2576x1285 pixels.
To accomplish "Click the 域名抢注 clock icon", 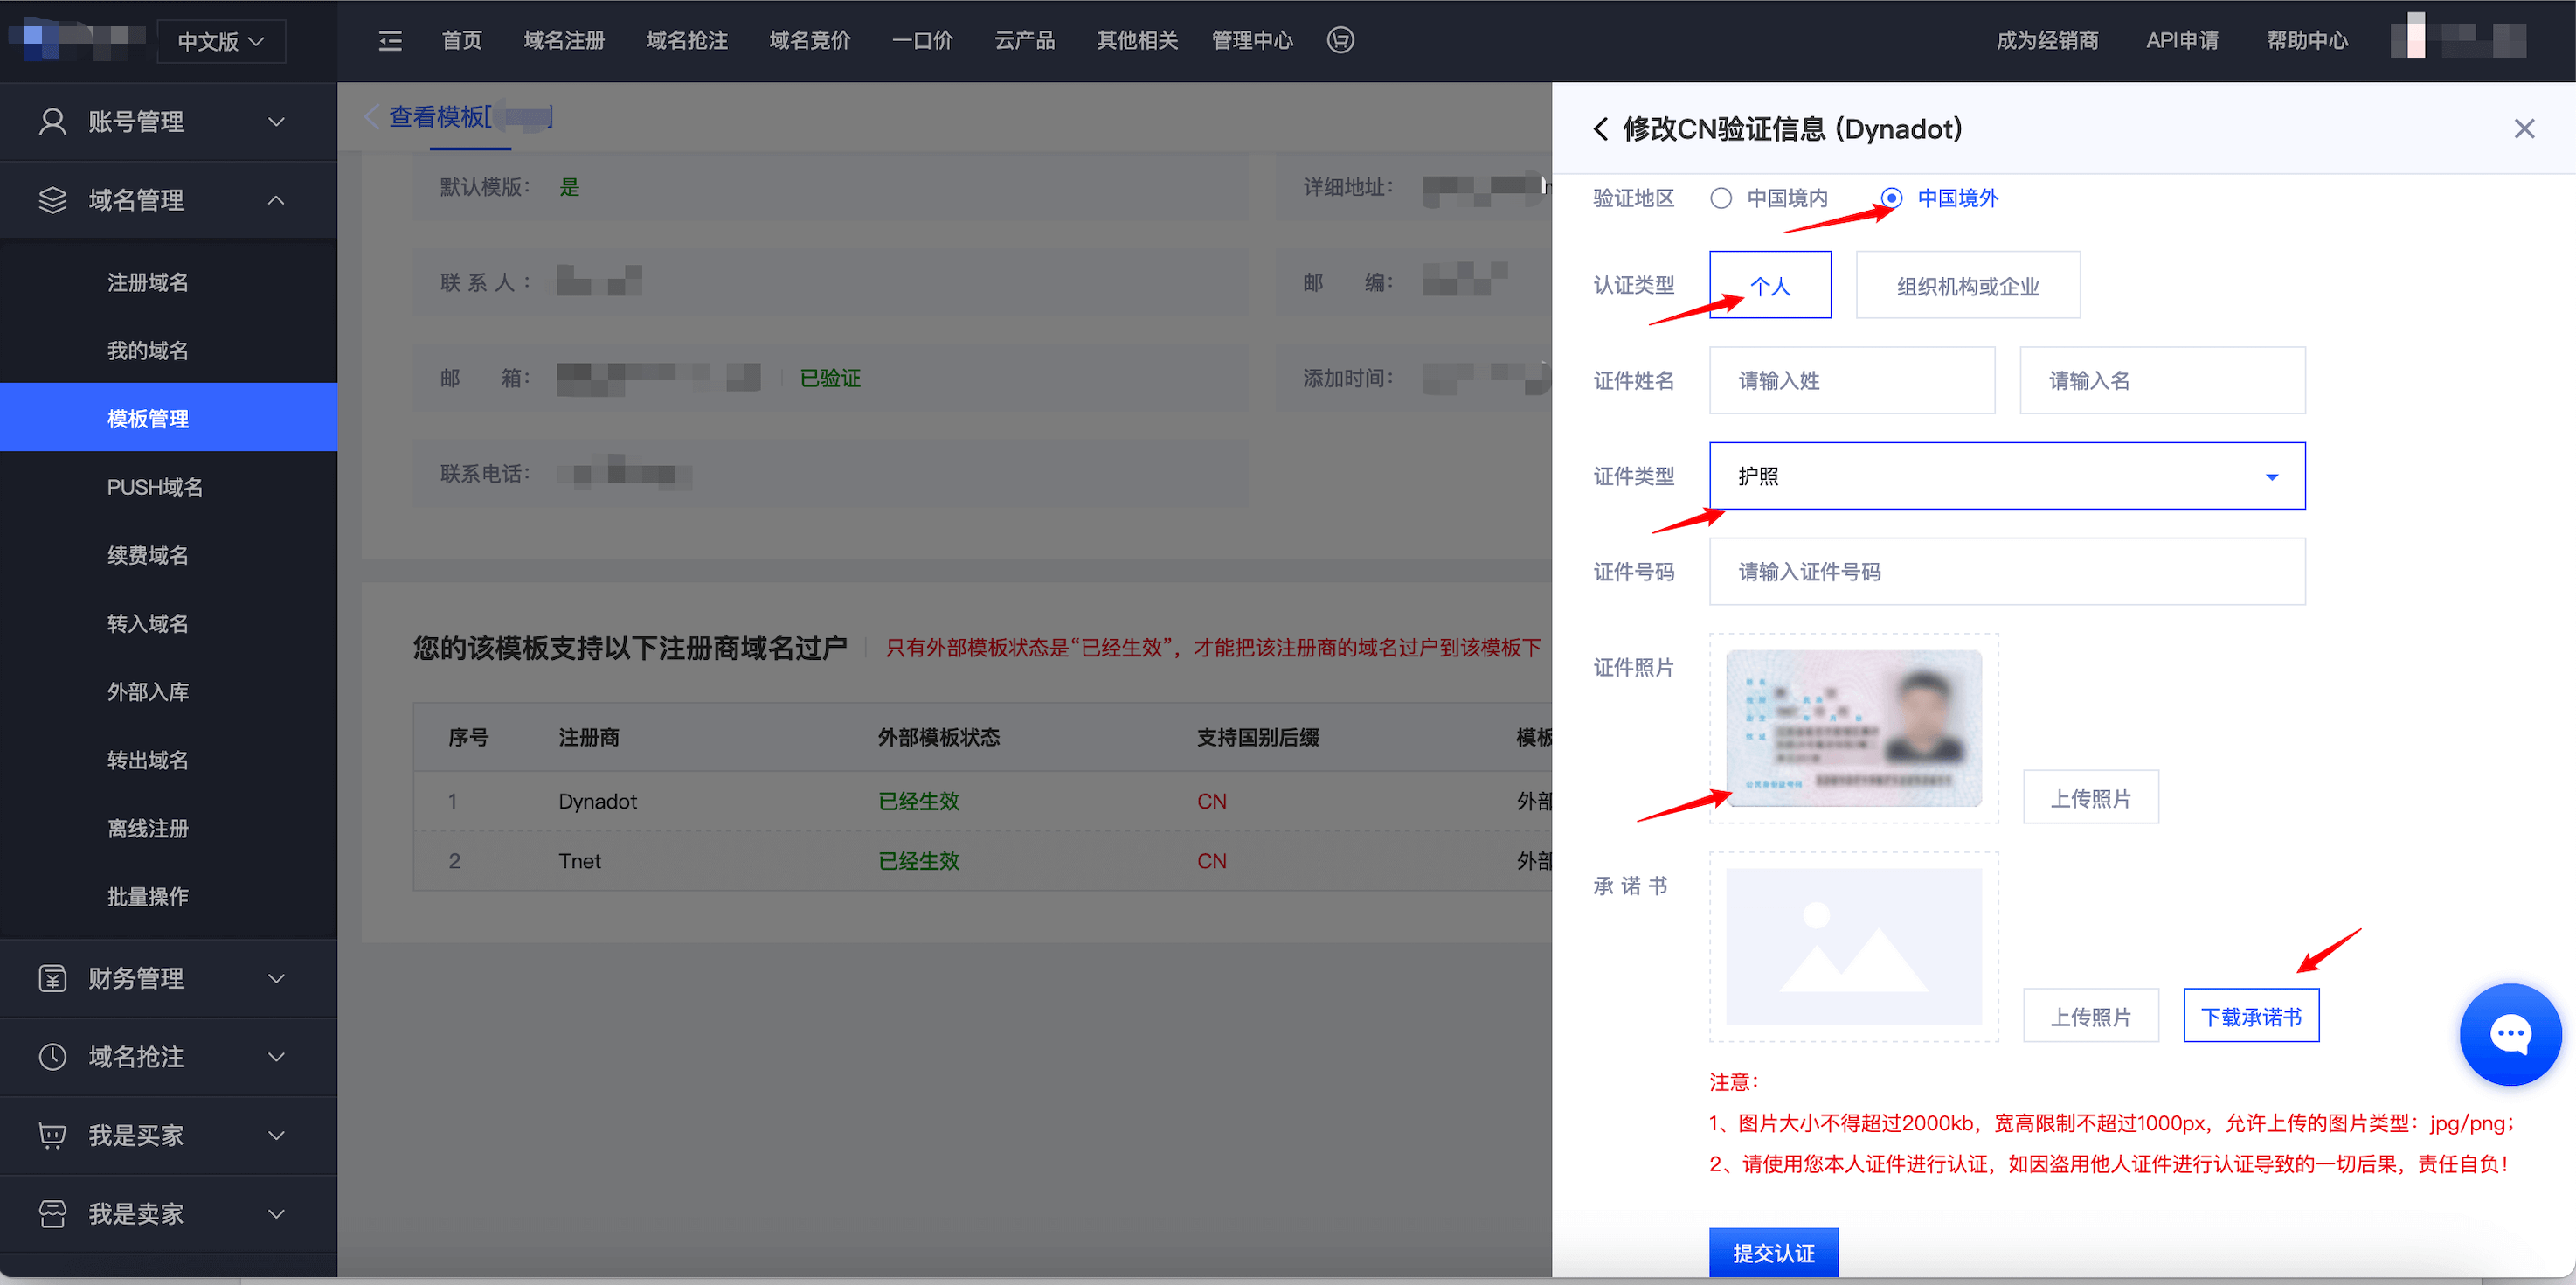I will coord(52,1057).
